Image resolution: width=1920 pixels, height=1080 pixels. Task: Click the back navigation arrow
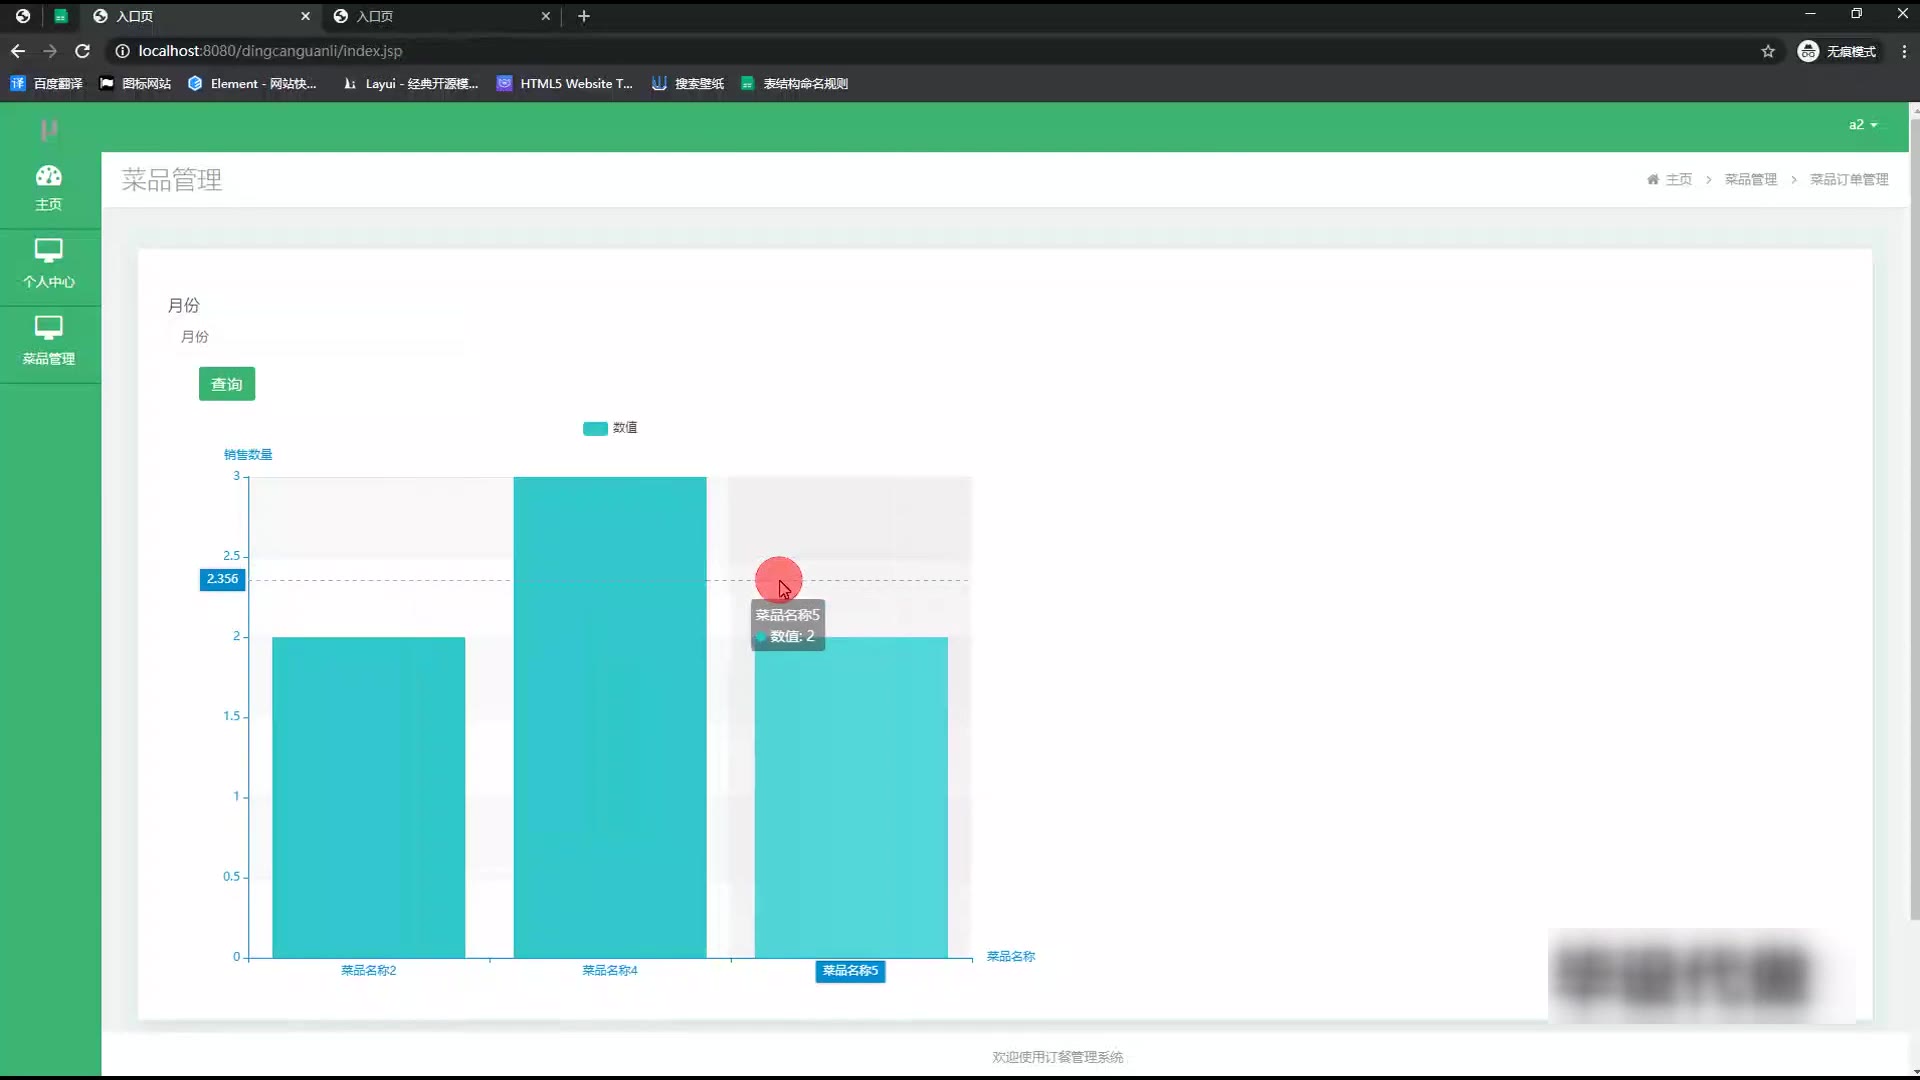[18, 51]
